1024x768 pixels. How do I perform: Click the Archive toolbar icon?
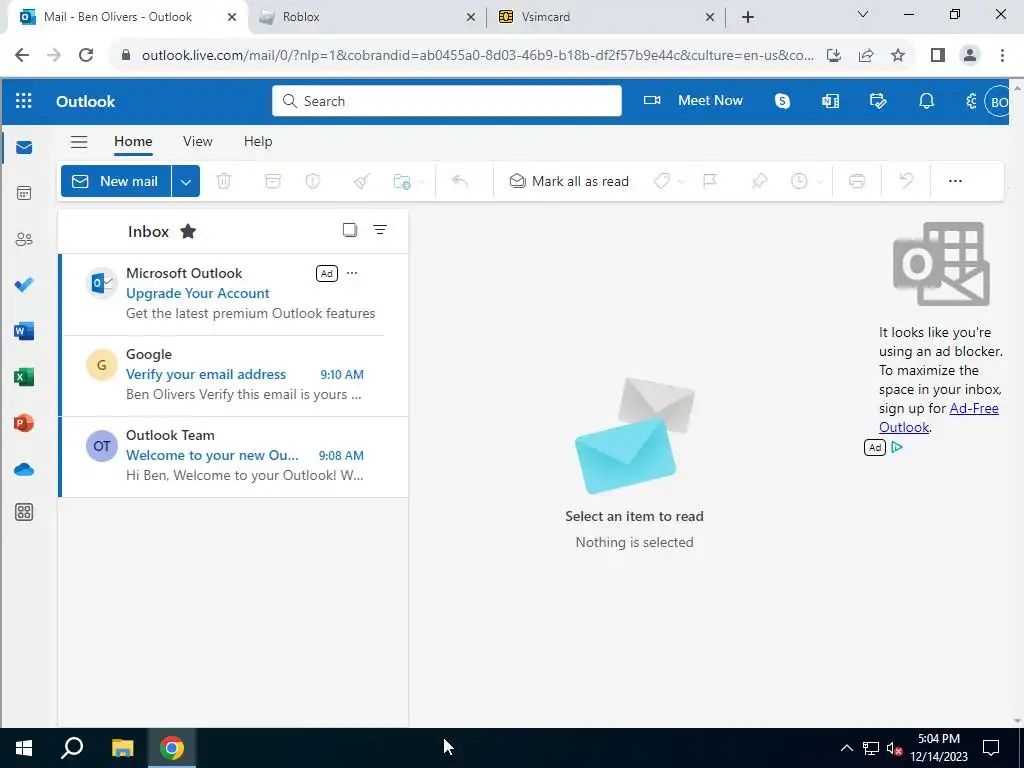[x=272, y=181]
